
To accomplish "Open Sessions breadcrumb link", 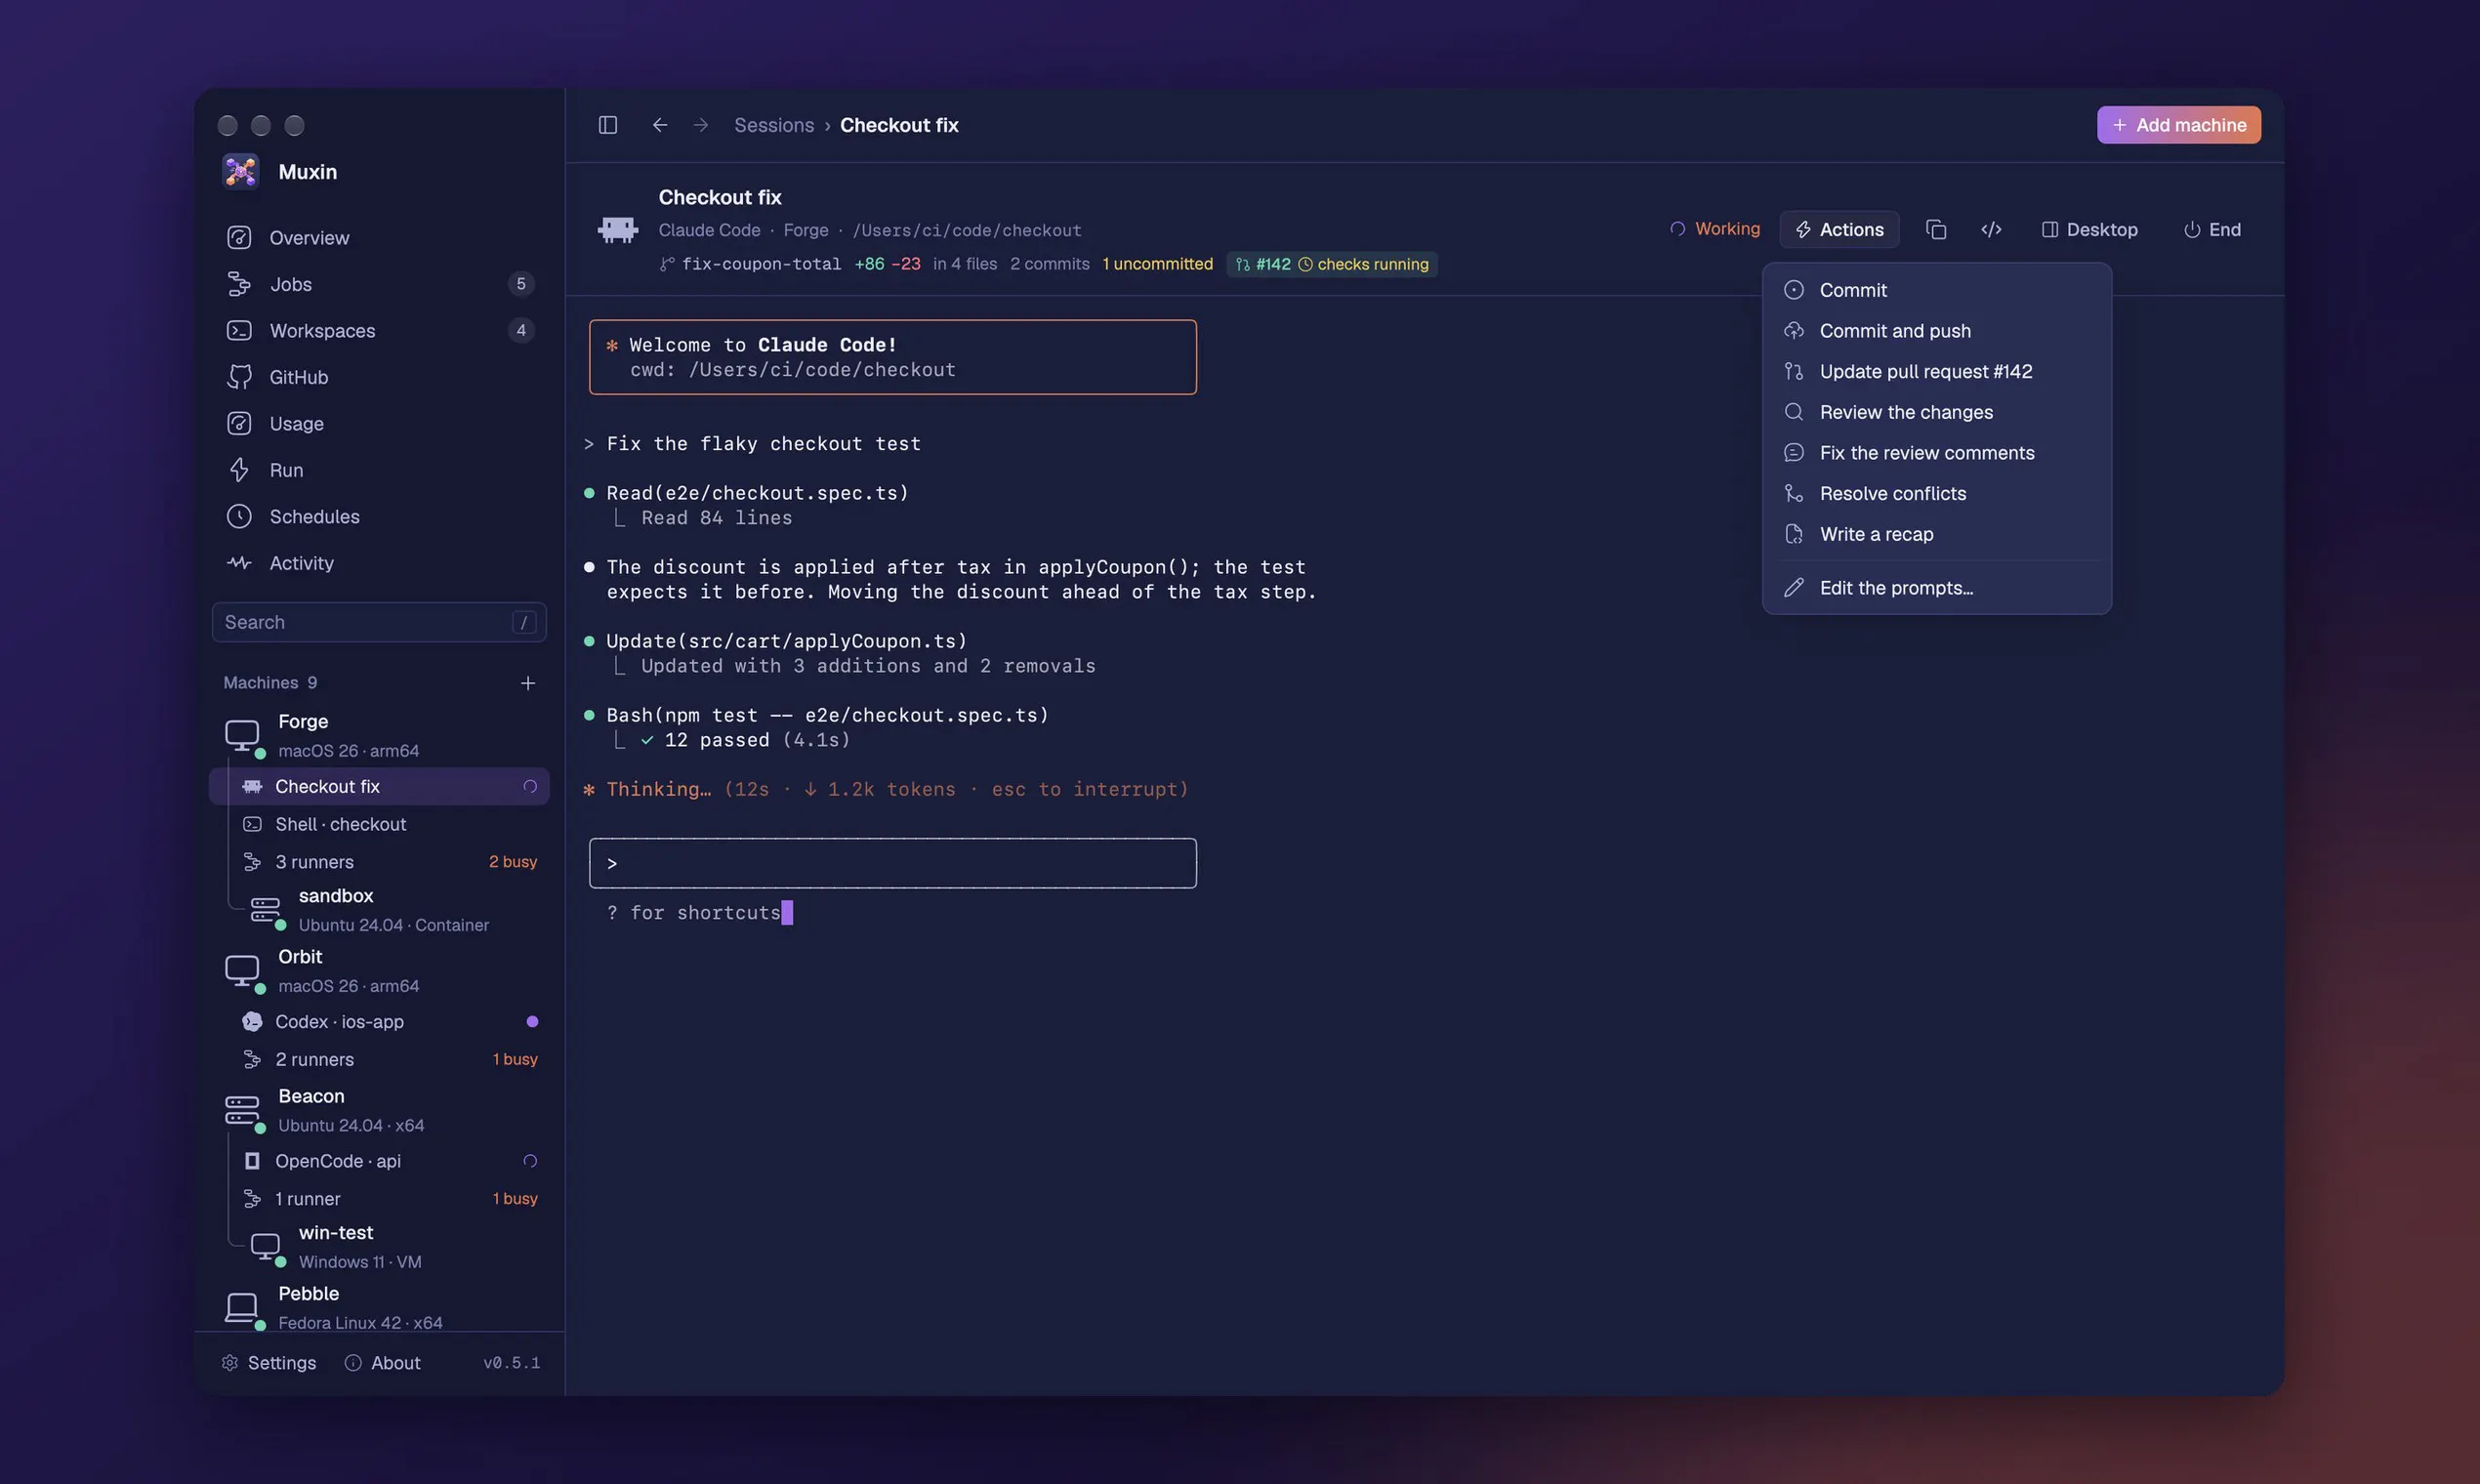I will 774,125.
